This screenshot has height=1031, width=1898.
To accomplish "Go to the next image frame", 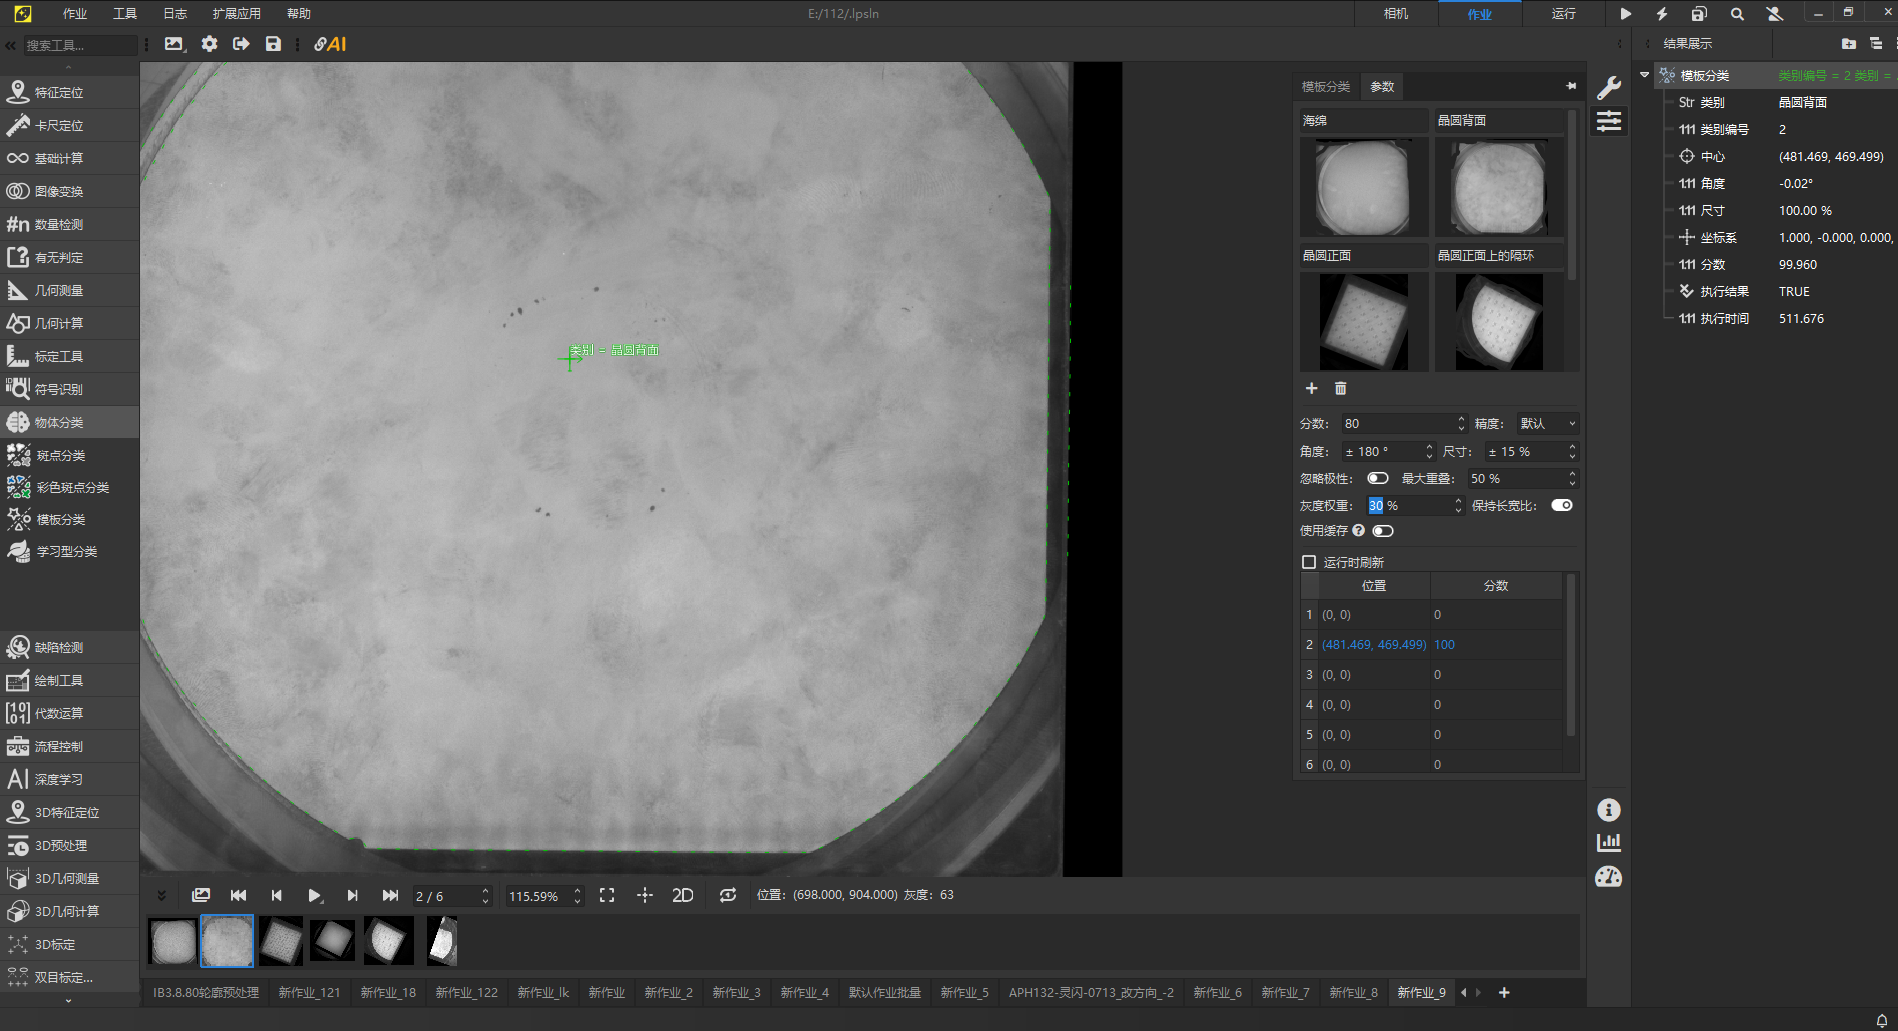I will pos(352,895).
